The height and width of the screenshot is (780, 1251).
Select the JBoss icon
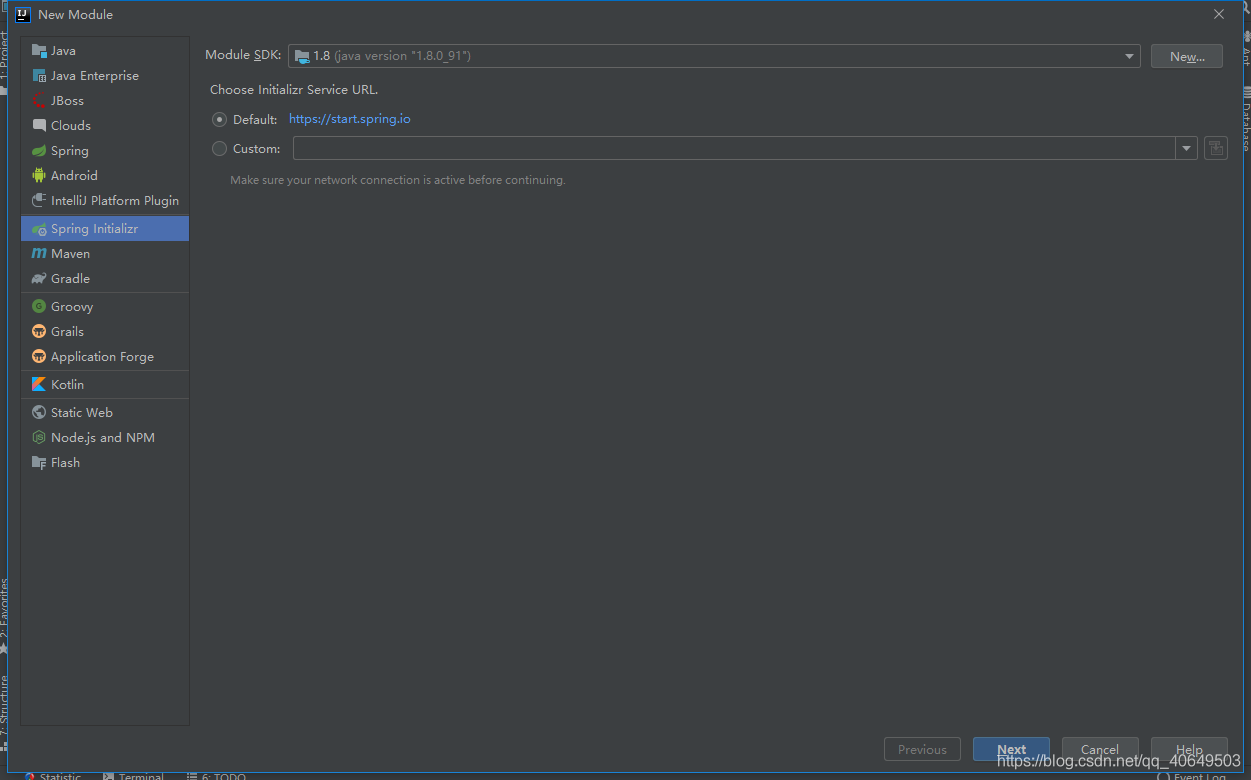click(39, 101)
